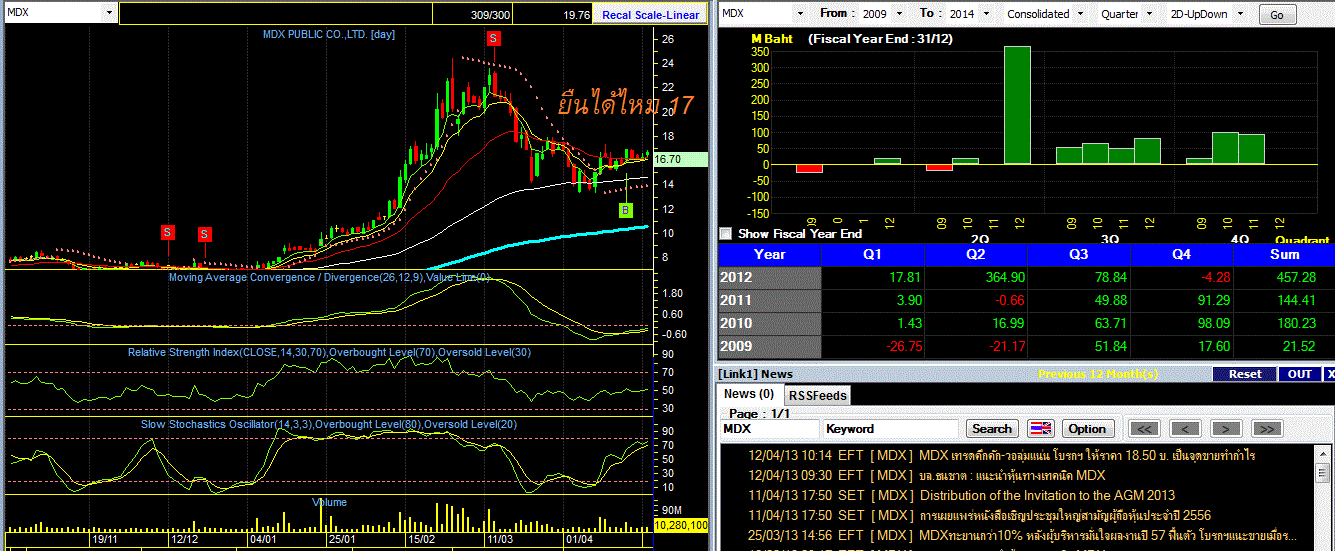Click the red S sell marker at chart peak
The height and width of the screenshot is (551, 1335).
pos(494,38)
